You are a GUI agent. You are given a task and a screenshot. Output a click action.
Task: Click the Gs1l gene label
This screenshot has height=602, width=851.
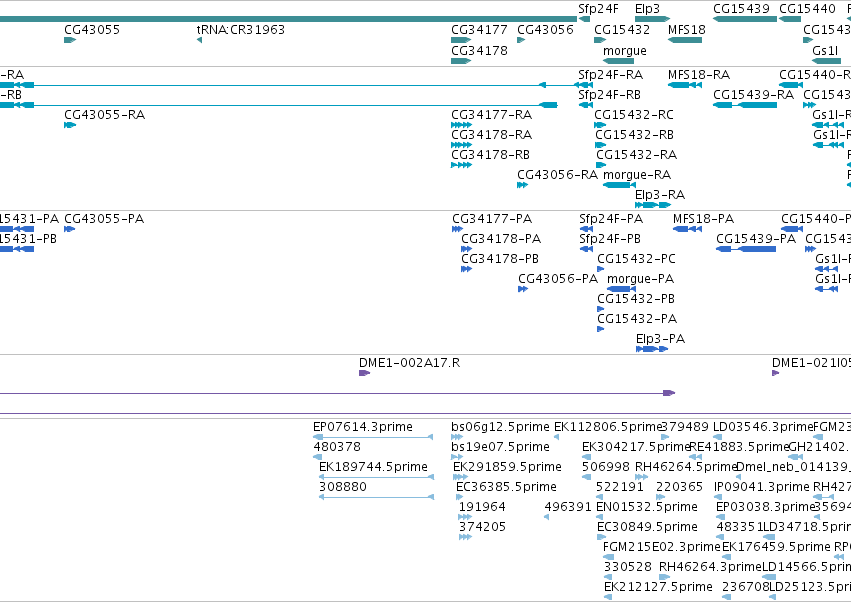825,50
